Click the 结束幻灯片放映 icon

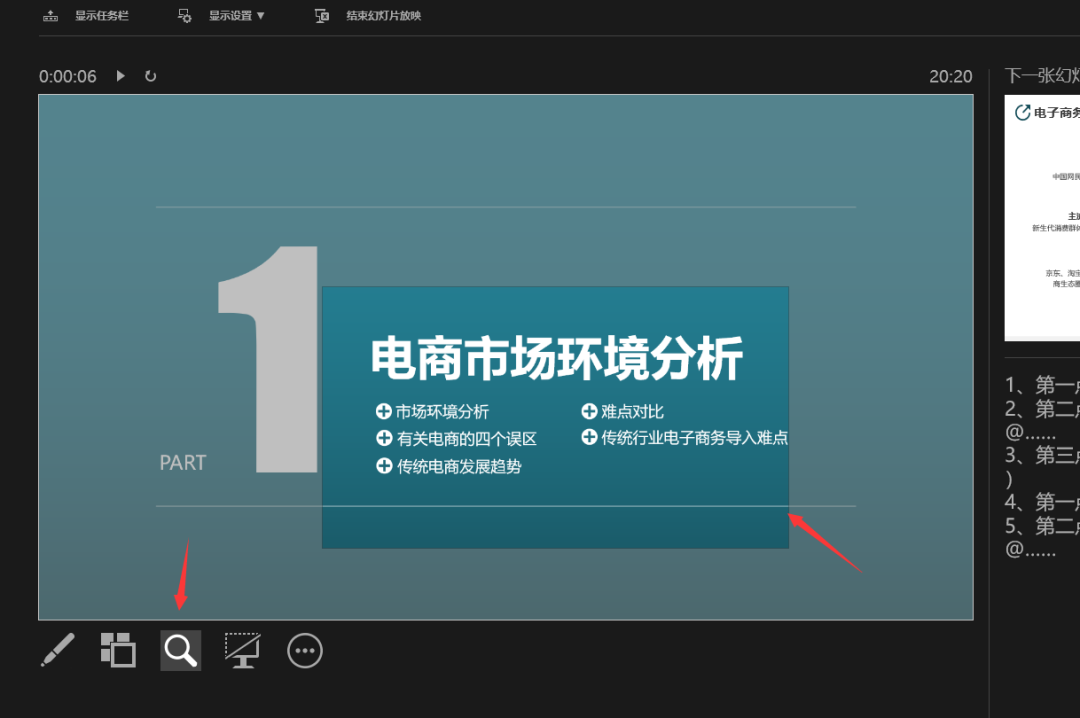click(x=322, y=16)
